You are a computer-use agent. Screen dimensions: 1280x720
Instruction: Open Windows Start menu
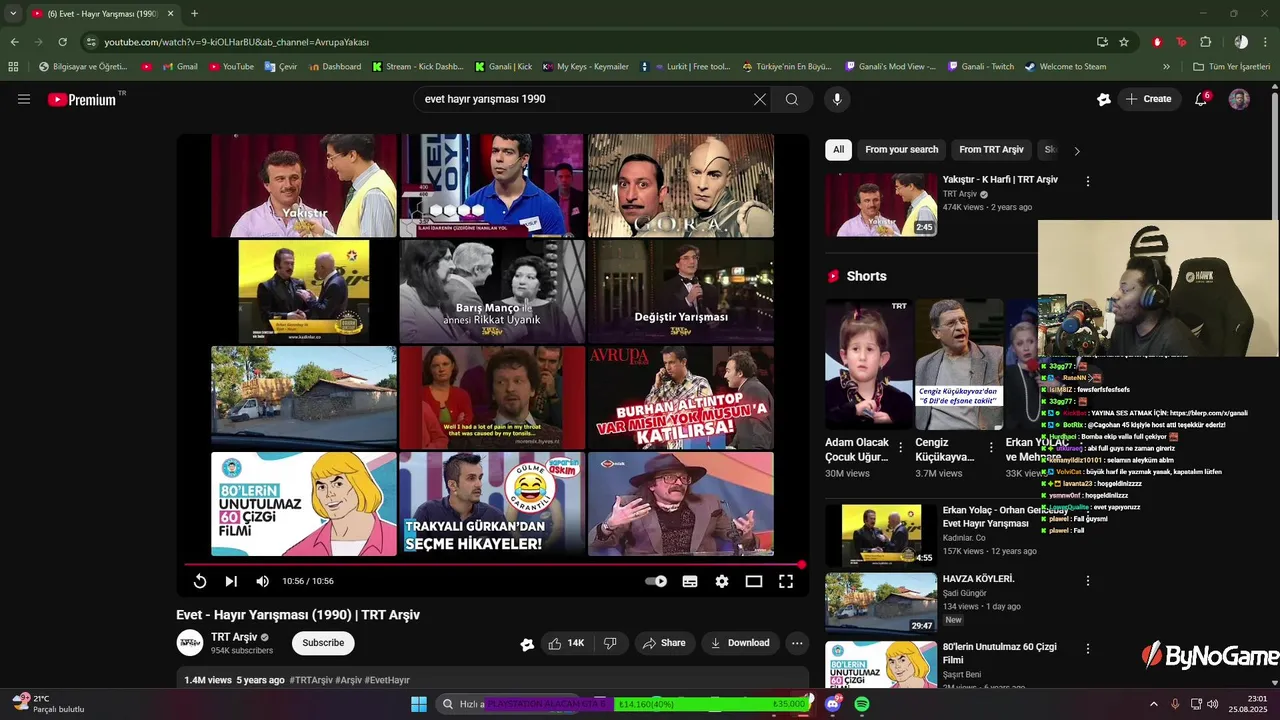point(419,704)
